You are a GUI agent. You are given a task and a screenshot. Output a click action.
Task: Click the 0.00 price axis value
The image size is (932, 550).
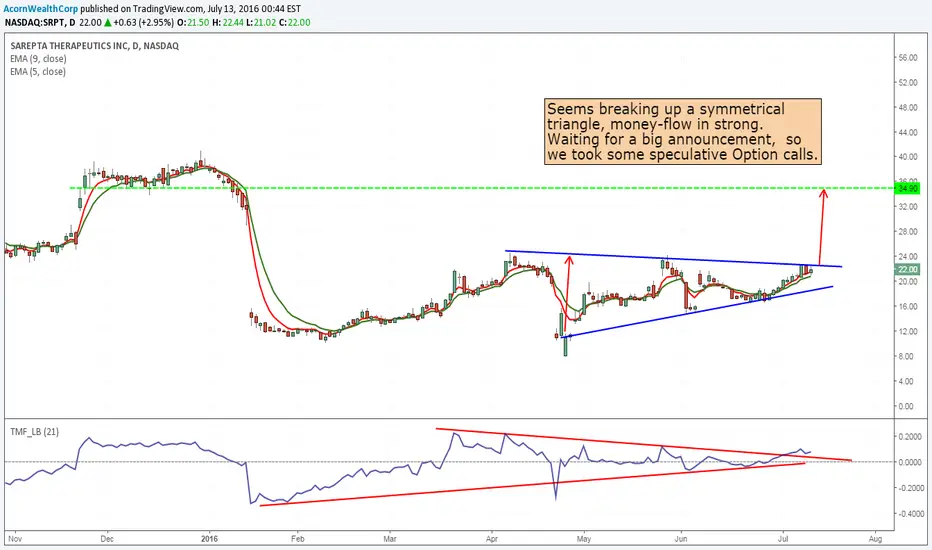point(906,406)
